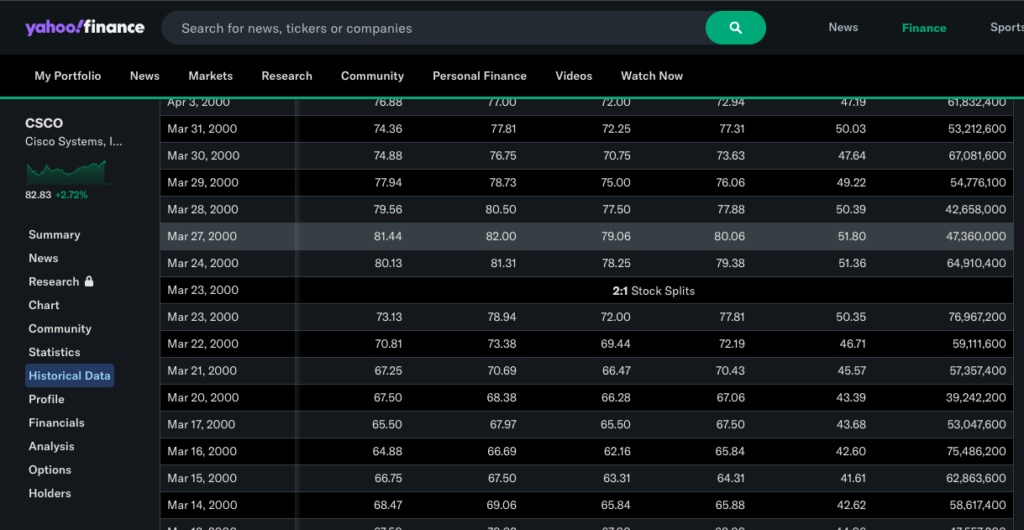Image resolution: width=1024 pixels, height=530 pixels.
Task: Select Statistics in the sidebar
Action: tap(54, 352)
